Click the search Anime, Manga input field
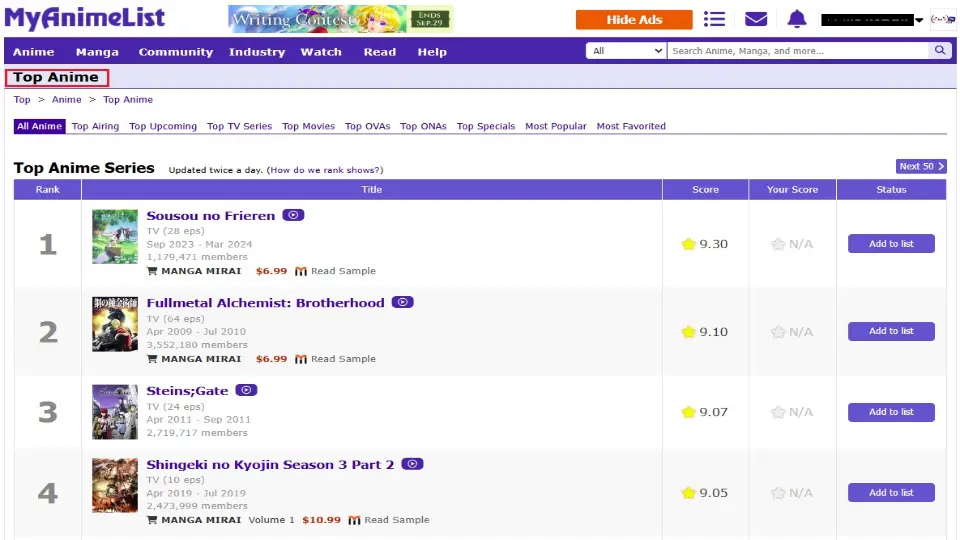960x540 pixels. [x=798, y=51]
